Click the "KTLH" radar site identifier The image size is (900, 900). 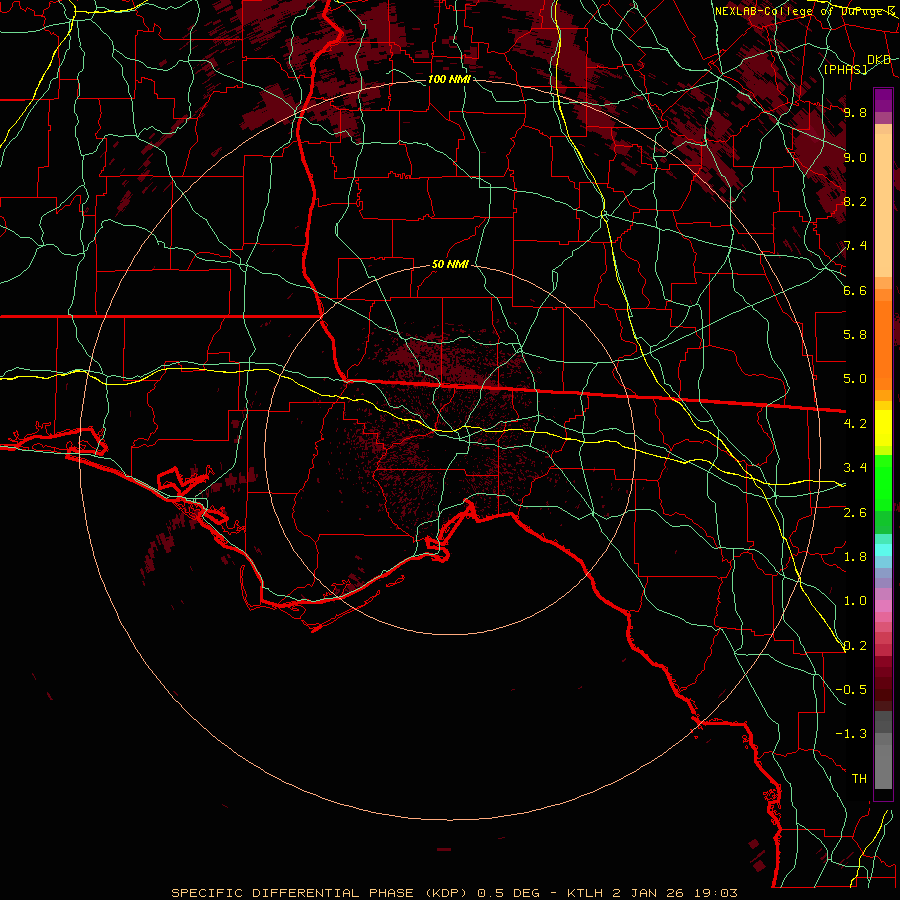tap(587, 893)
